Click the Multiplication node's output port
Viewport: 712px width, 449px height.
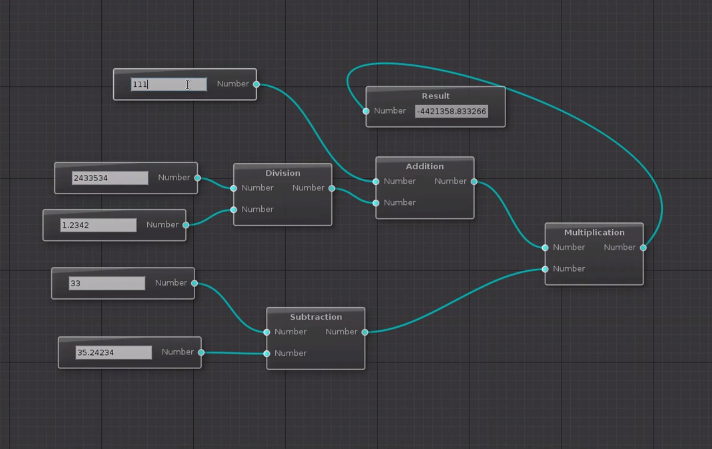643,247
